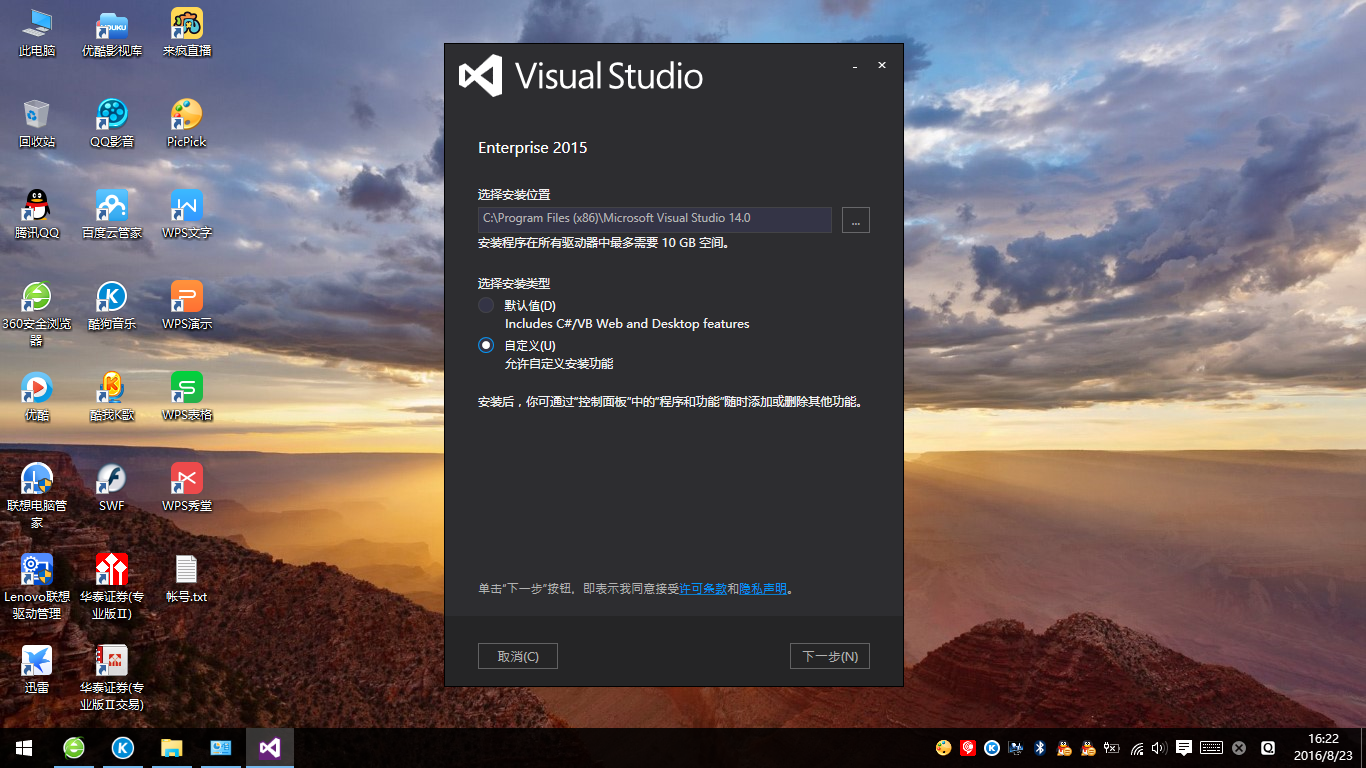Select 优酷 desktop icon

[37, 397]
